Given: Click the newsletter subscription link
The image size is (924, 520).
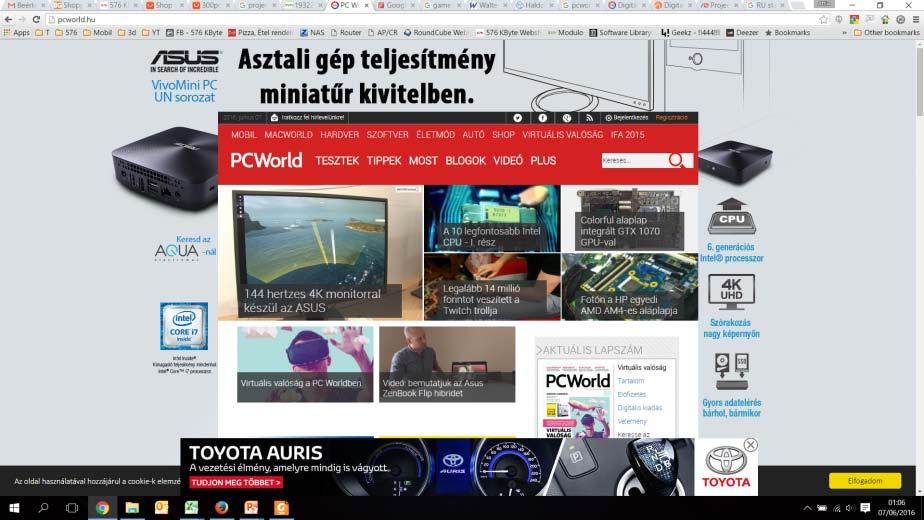Looking at the screenshot, I should click(308, 118).
